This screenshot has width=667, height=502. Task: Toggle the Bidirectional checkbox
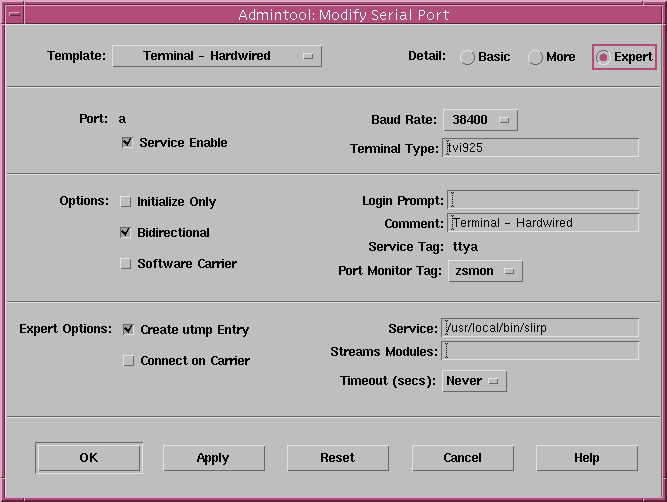(x=126, y=233)
